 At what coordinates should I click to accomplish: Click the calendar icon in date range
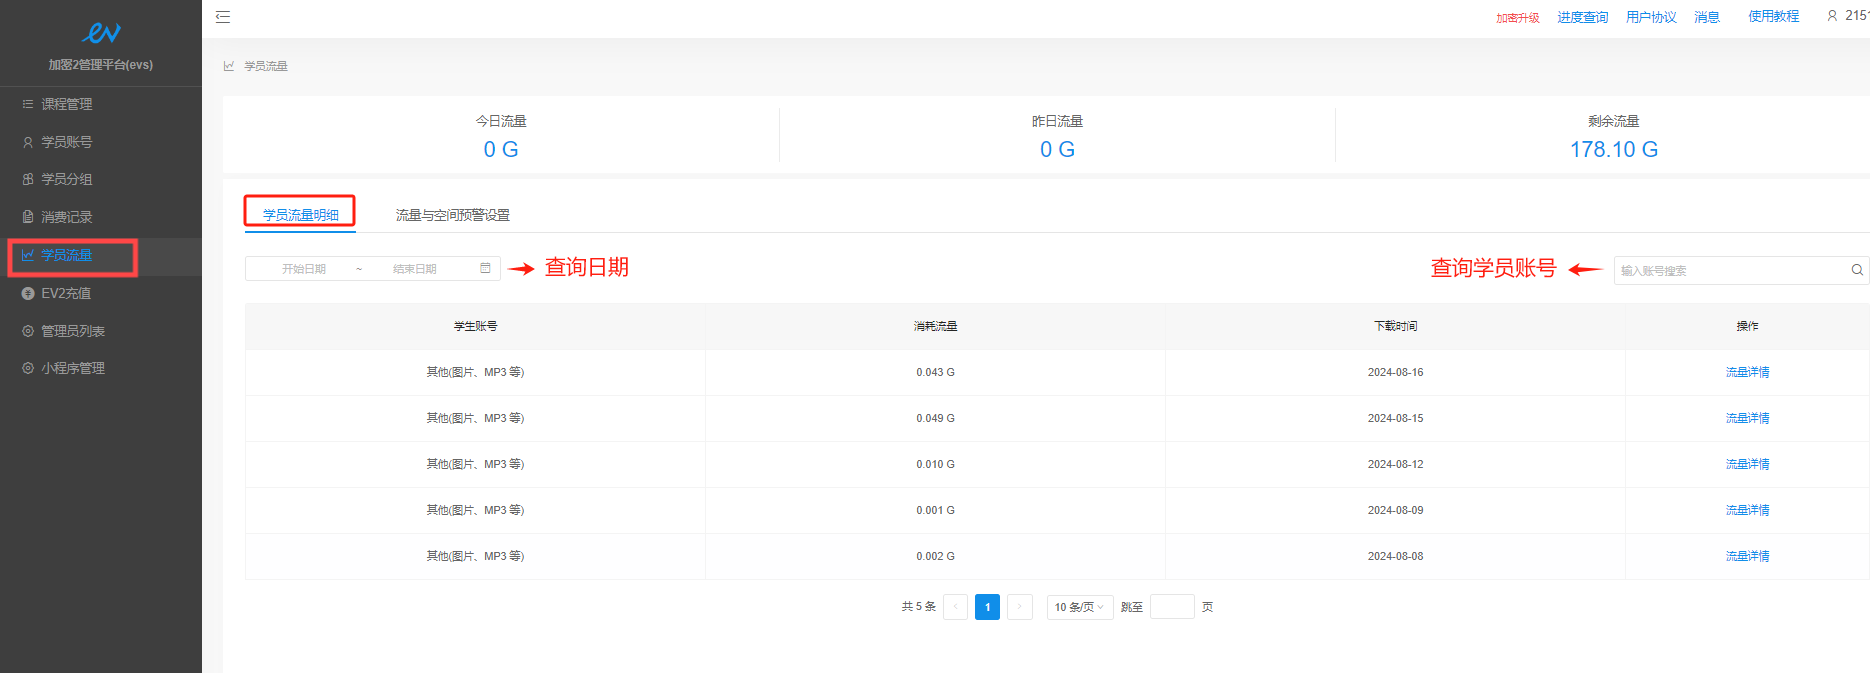click(x=485, y=269)
